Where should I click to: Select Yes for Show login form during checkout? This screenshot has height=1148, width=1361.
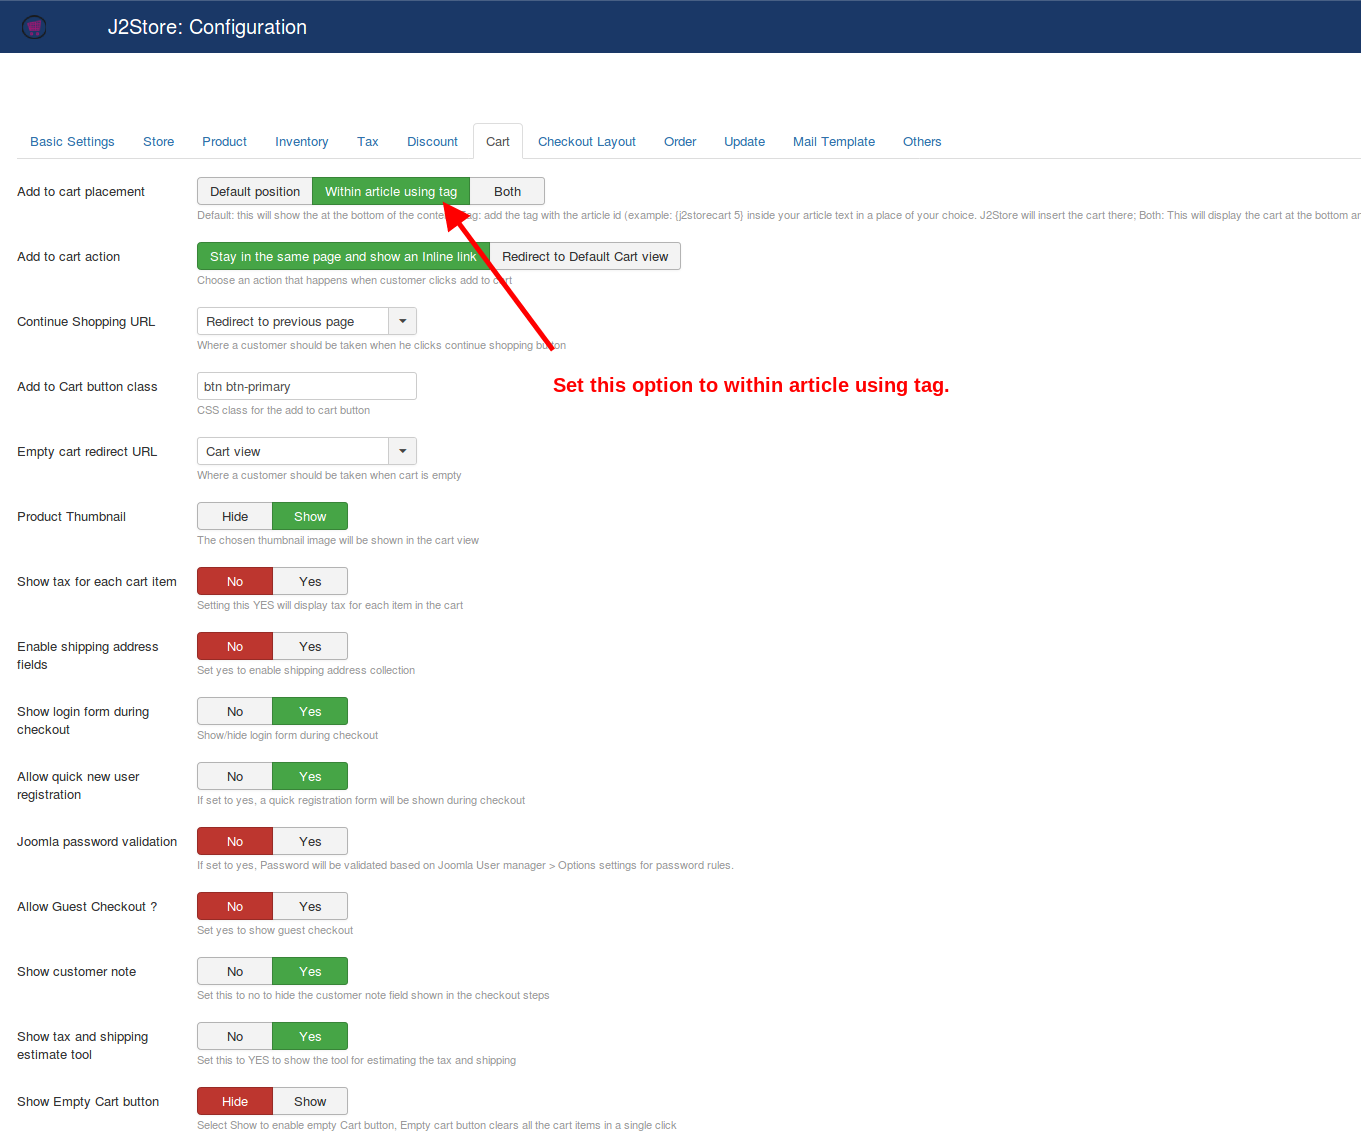point(310,712)
